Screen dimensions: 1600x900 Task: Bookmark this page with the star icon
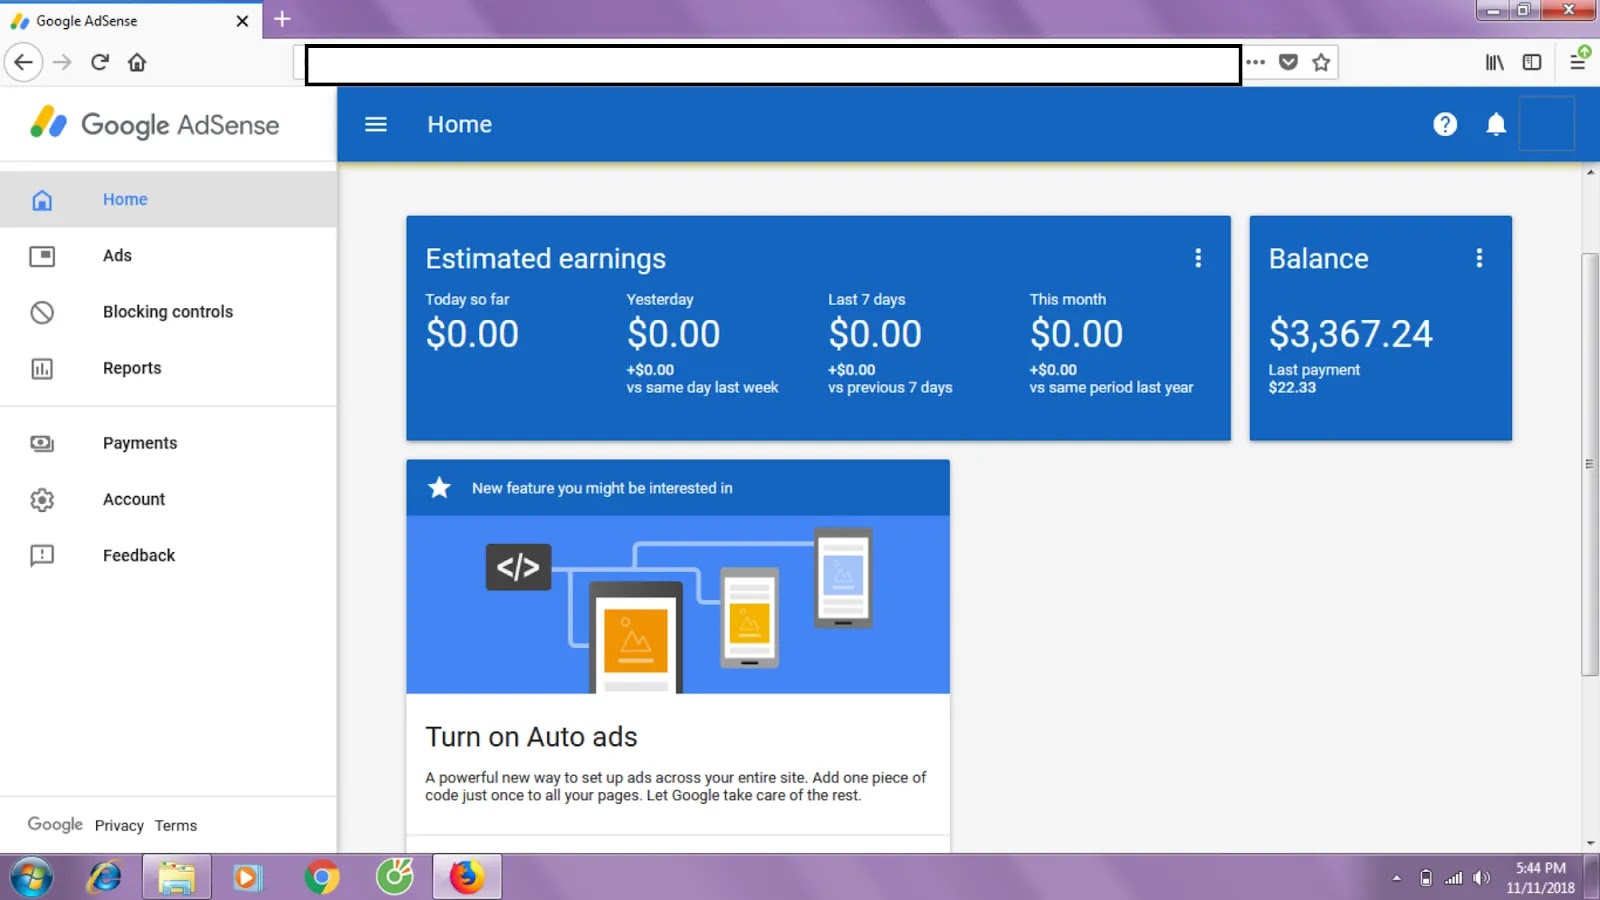pyautogui.click(x=1321, y=62)
